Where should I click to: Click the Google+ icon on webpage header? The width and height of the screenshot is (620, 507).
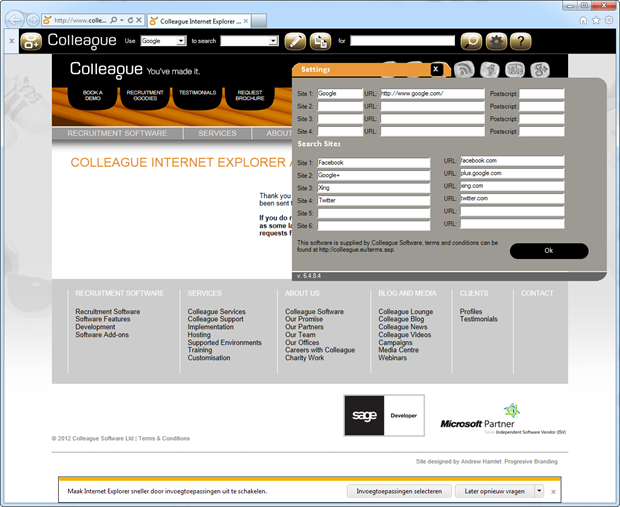point(540,70)
